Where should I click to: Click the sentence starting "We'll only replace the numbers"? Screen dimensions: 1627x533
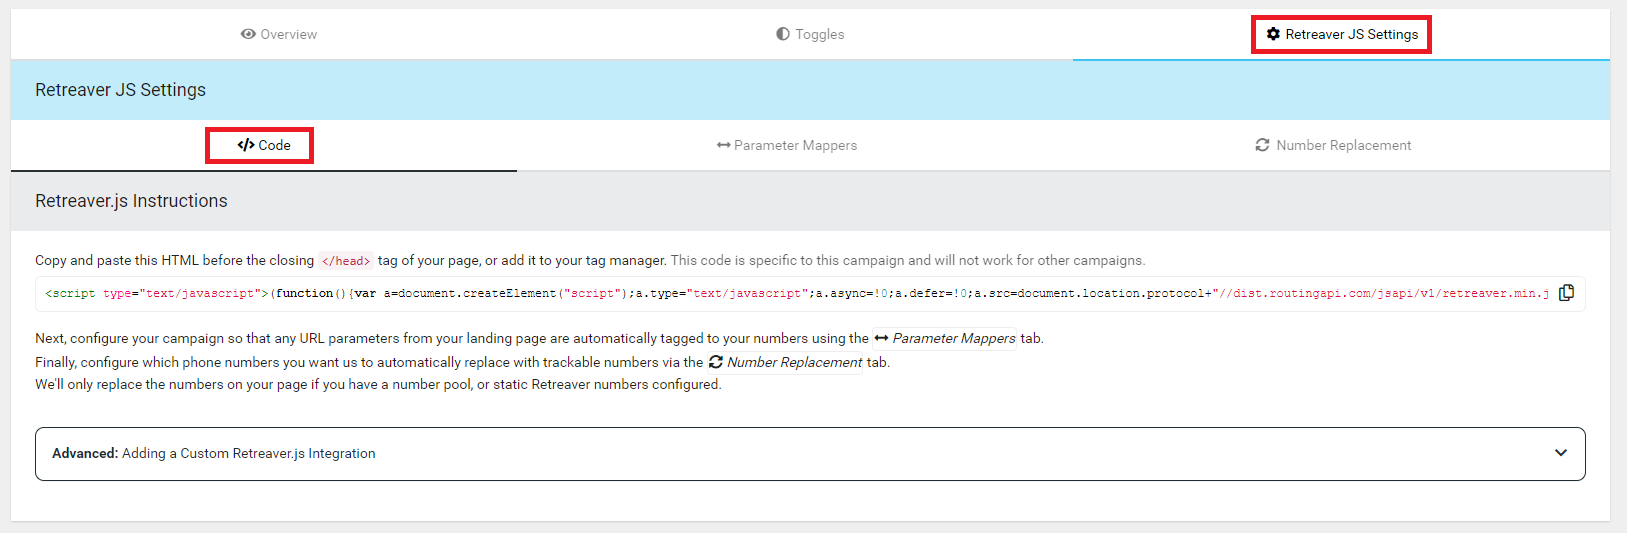tap(378, 384)
